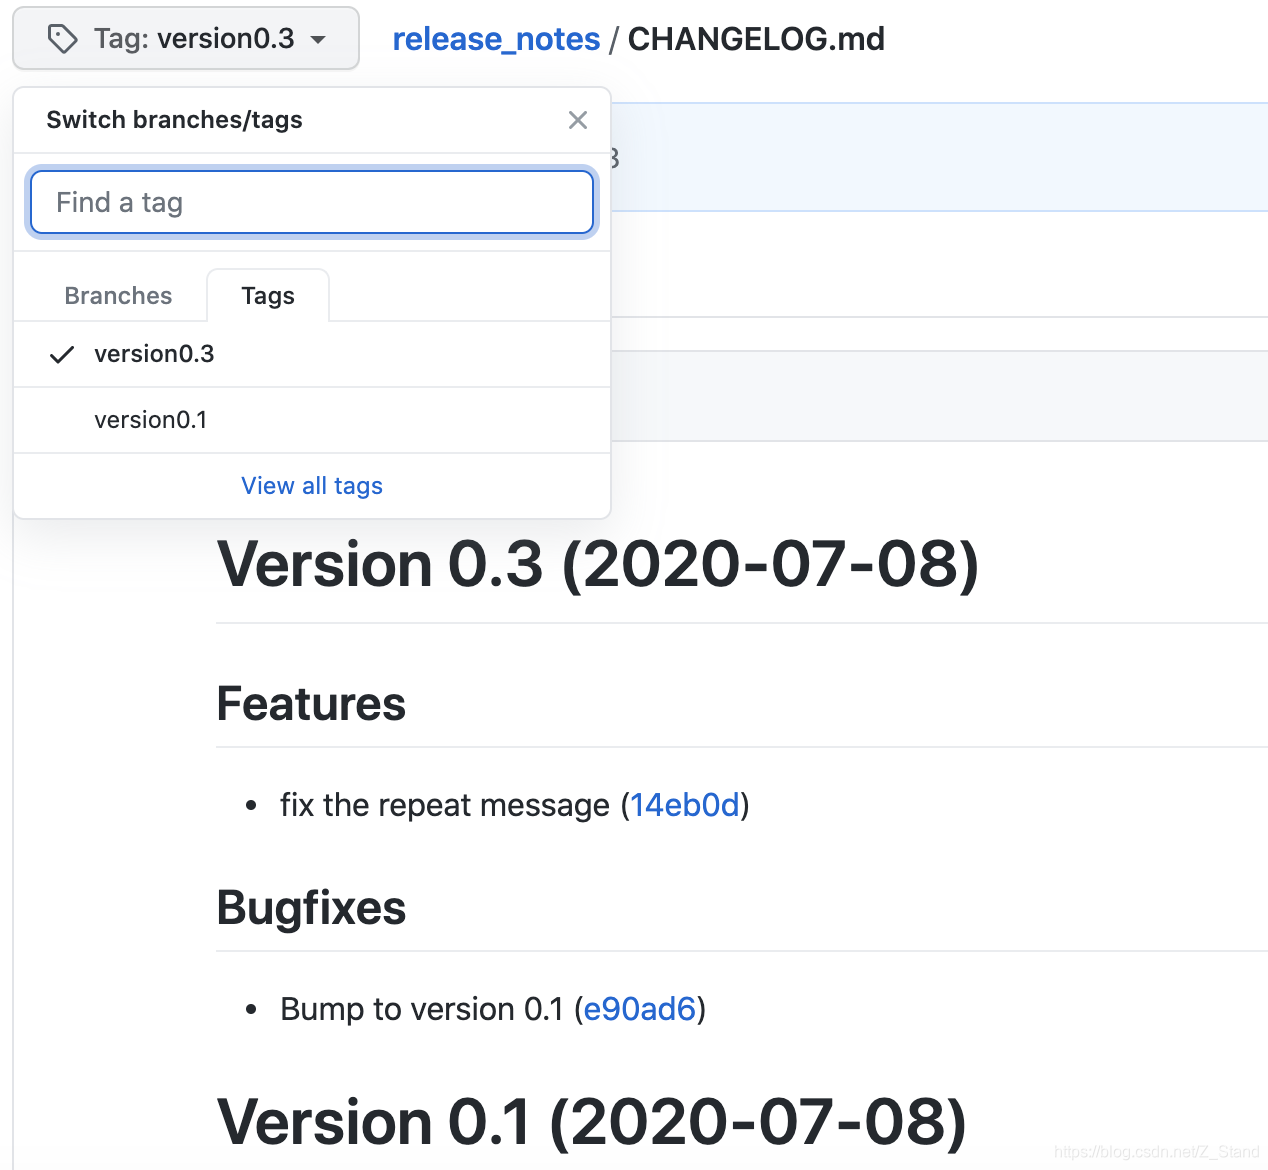This screenshot has width=1268, height=1170.
Task: Select the version0.3 tag row
Action: [154, 354]
